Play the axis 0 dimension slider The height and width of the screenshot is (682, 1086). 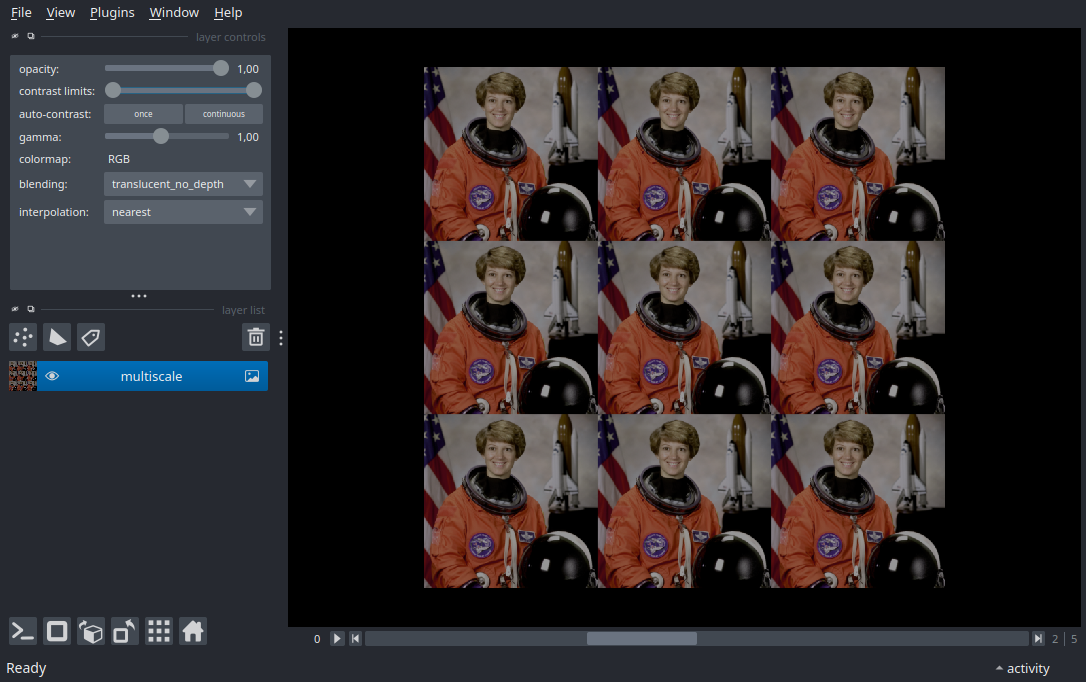pyautogui.click(x=337, y=638)
